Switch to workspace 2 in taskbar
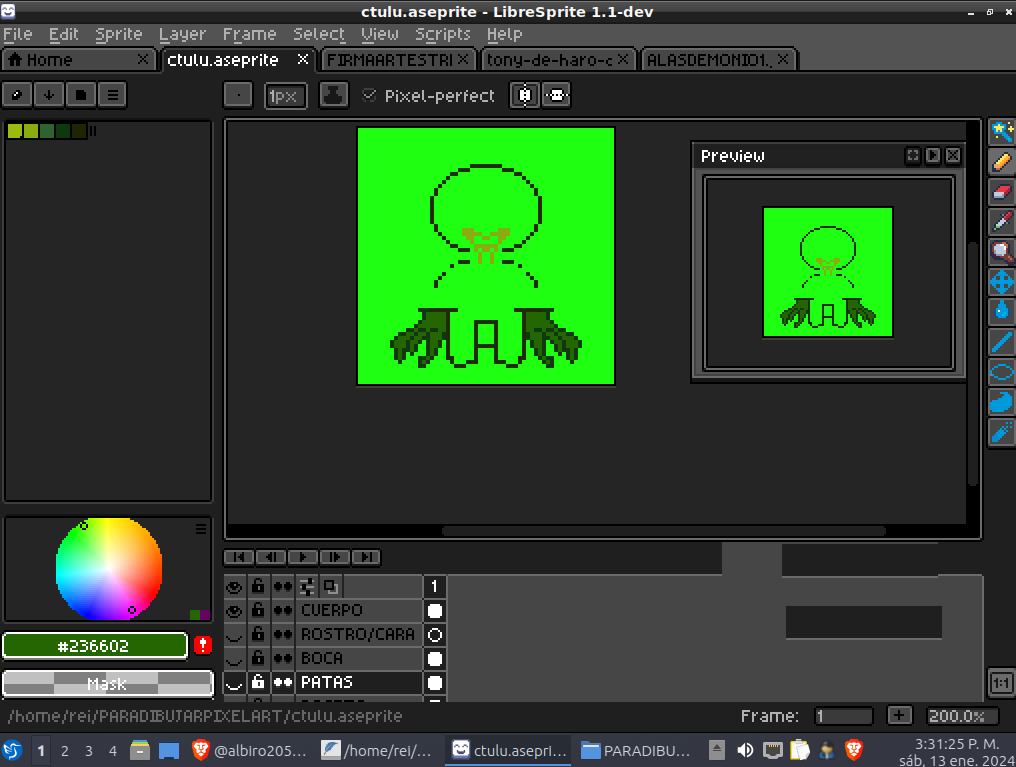This screenshot has width=1016, height=767. [x=65, y=750]
